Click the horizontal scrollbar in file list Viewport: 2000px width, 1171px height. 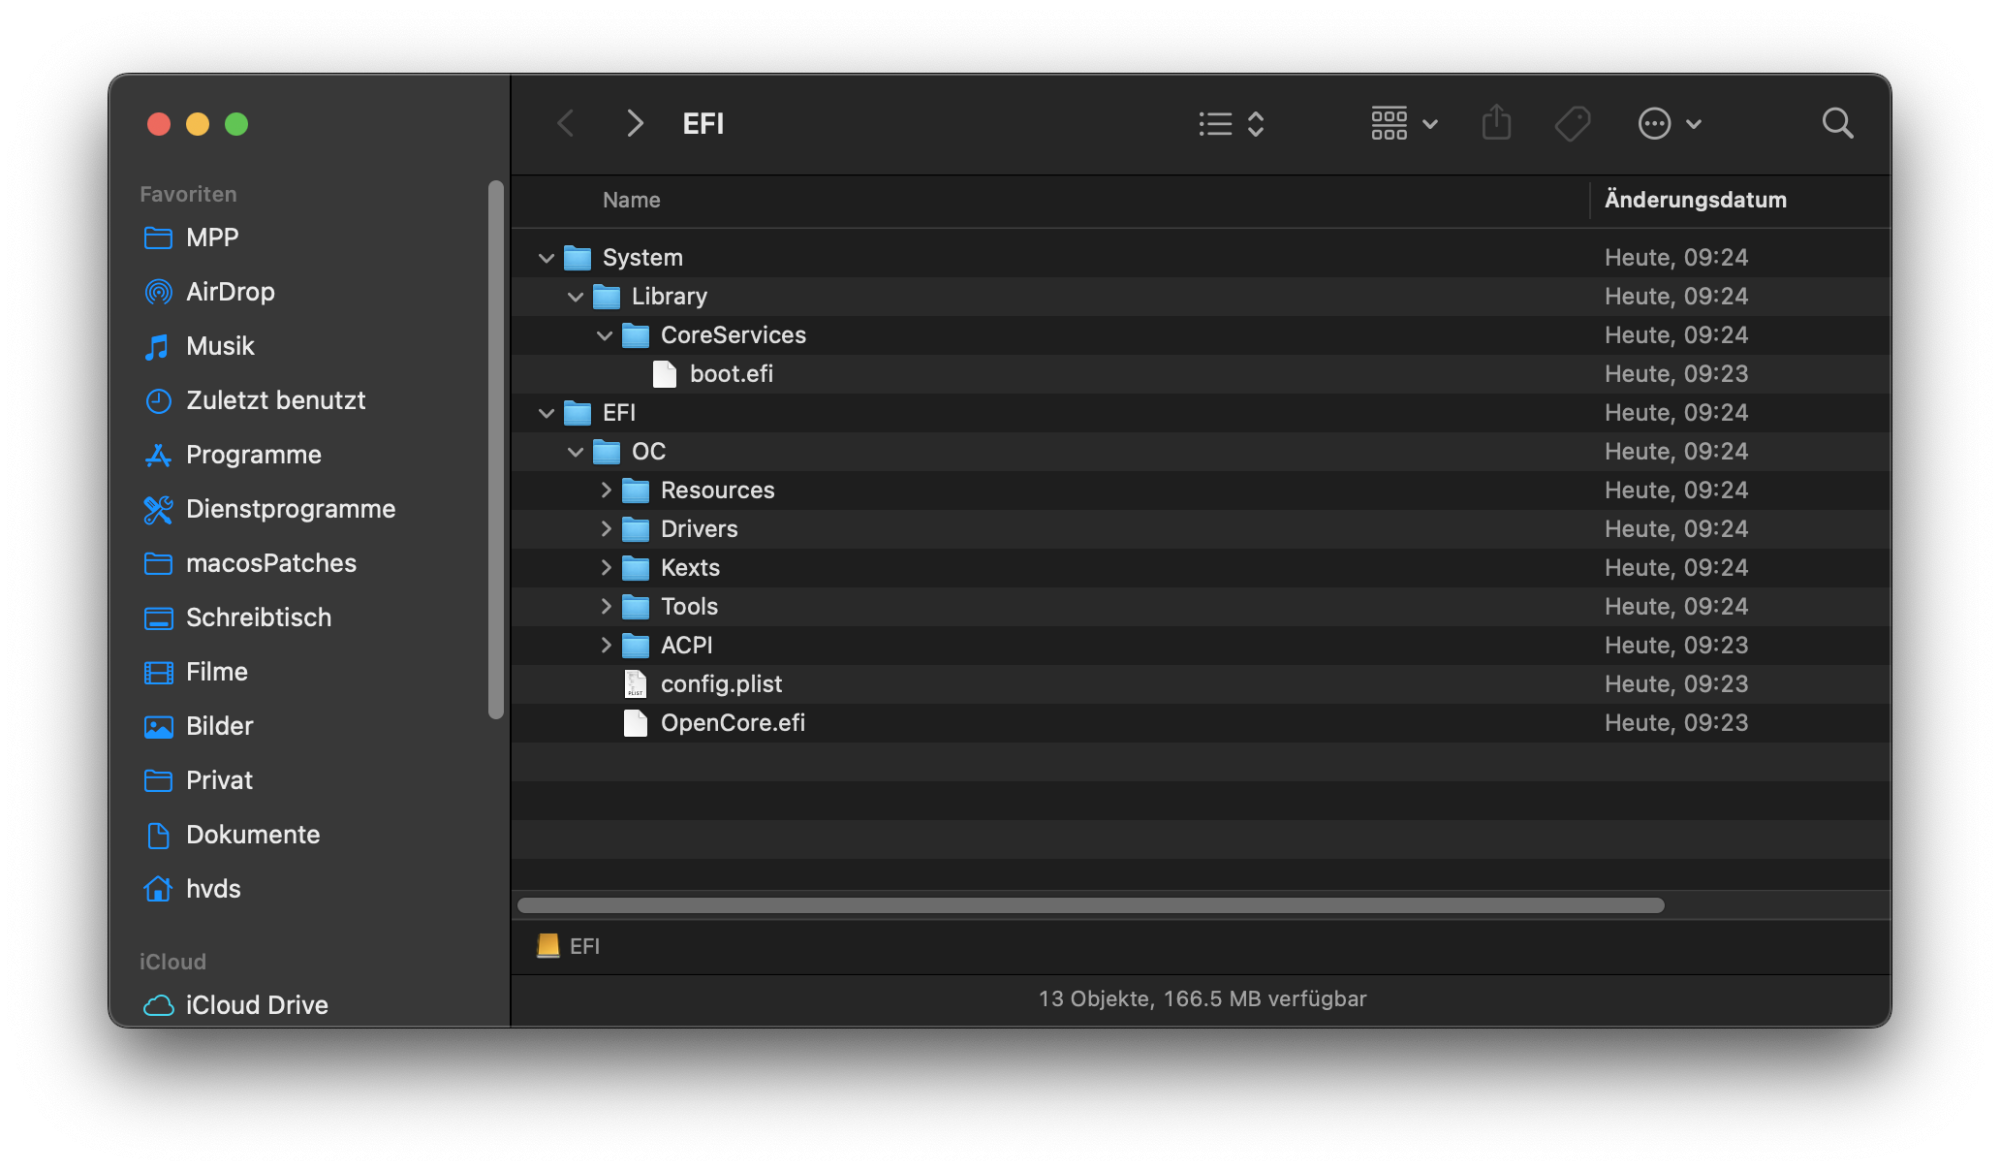point(1090,905)
